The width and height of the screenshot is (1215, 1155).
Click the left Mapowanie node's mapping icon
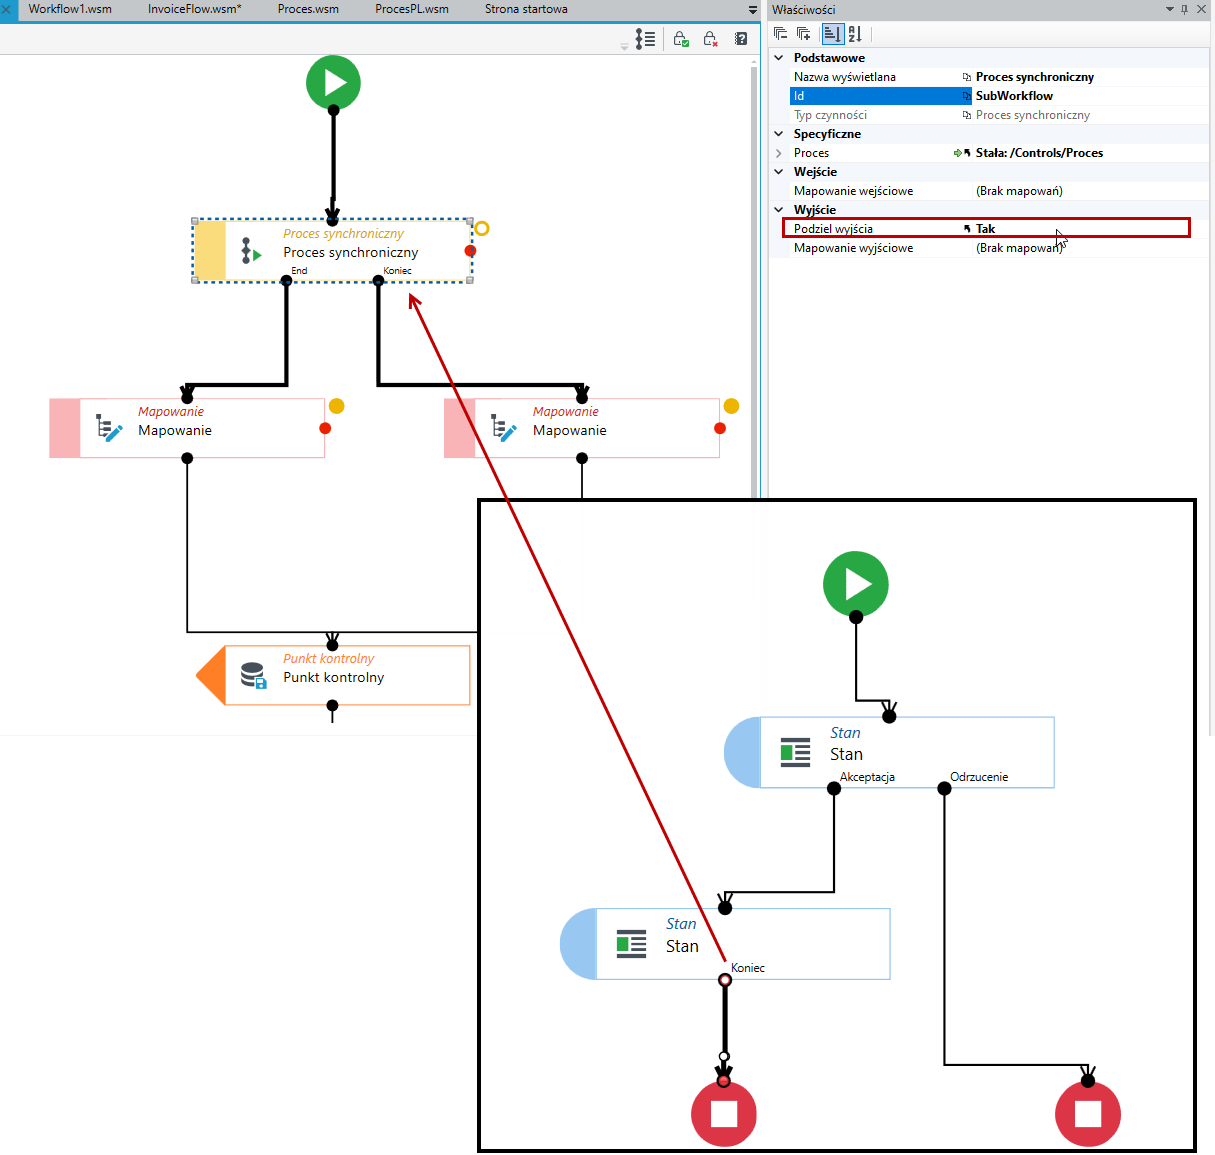(x=109, y=428)
